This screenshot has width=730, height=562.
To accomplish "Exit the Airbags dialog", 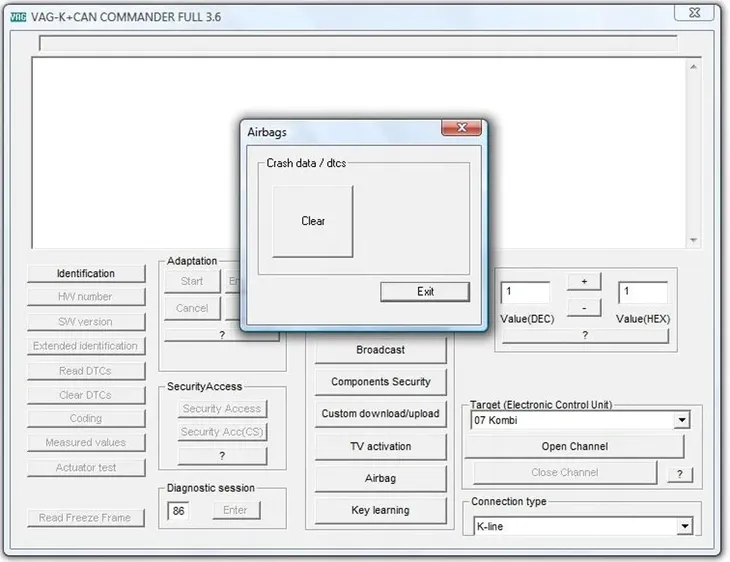I will [x=425, y=292].
